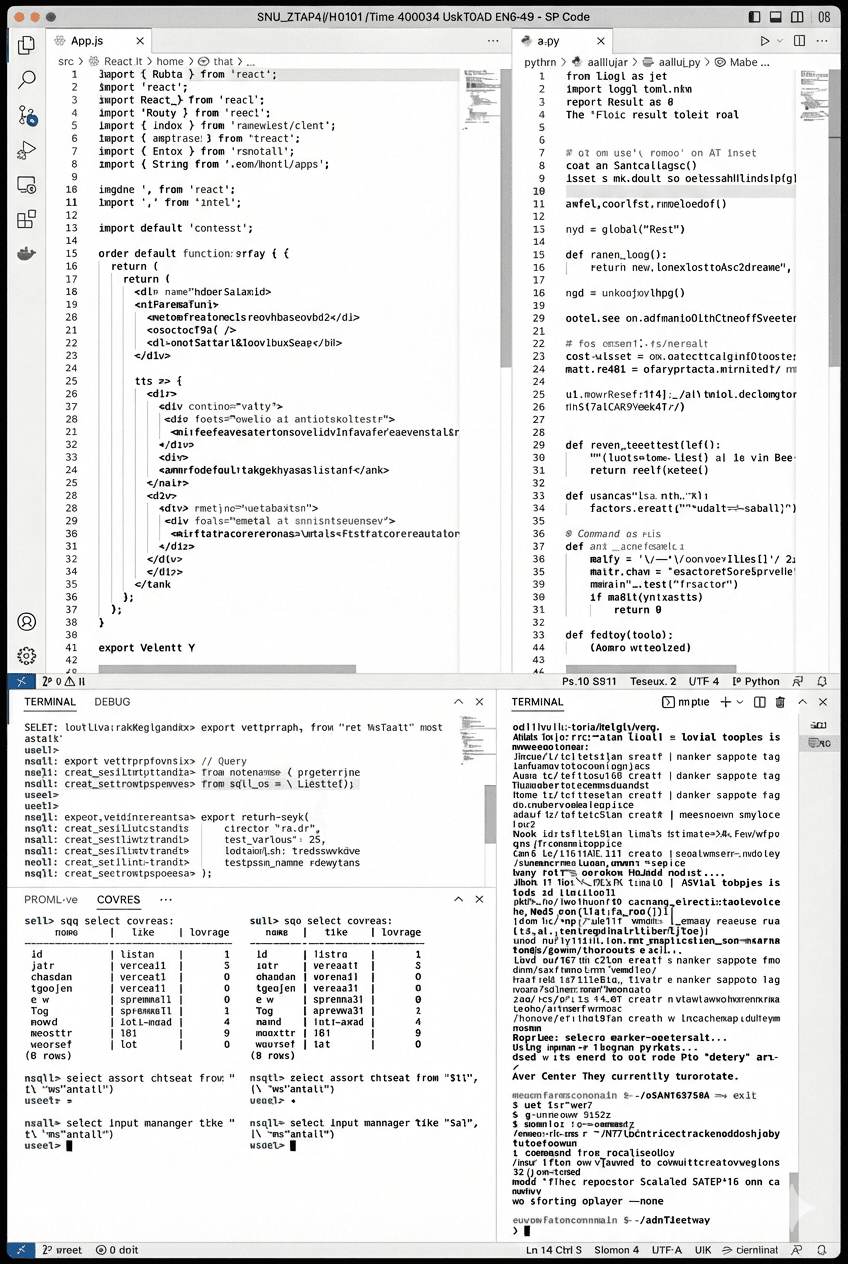Kill terminal with the trash icon
Screen dimensions: 848x1264
coord(780,703)
